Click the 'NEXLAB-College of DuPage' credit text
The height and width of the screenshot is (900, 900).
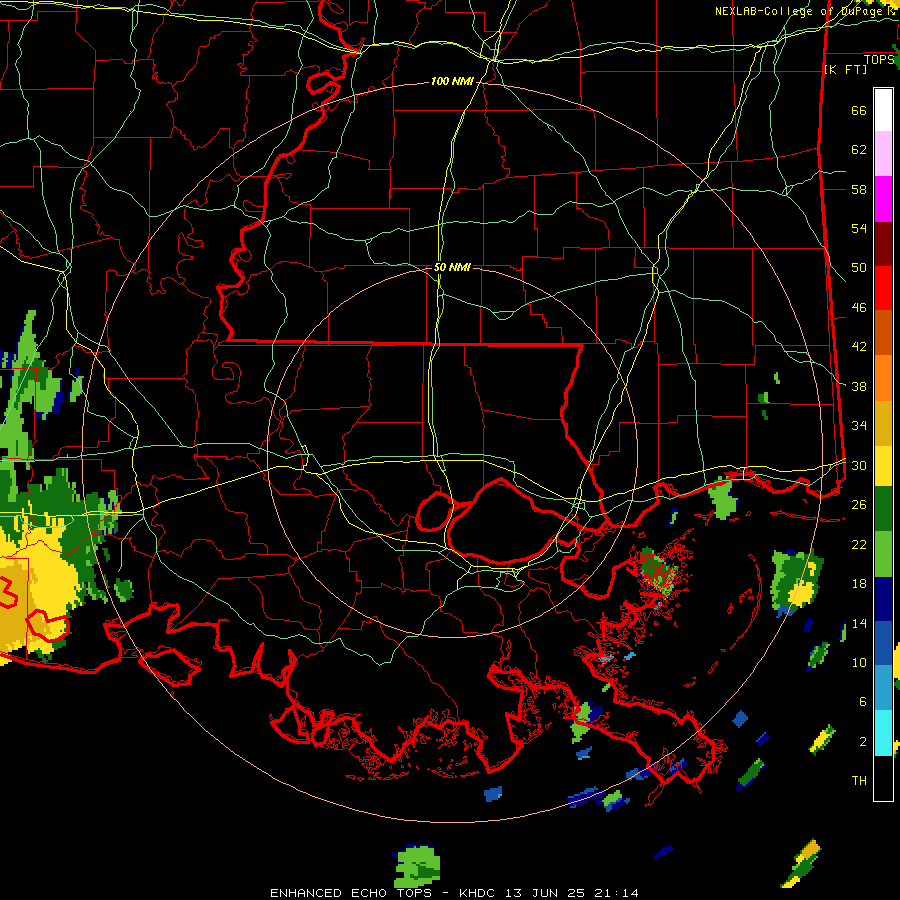pyautogui.click(x=799, y=11)
